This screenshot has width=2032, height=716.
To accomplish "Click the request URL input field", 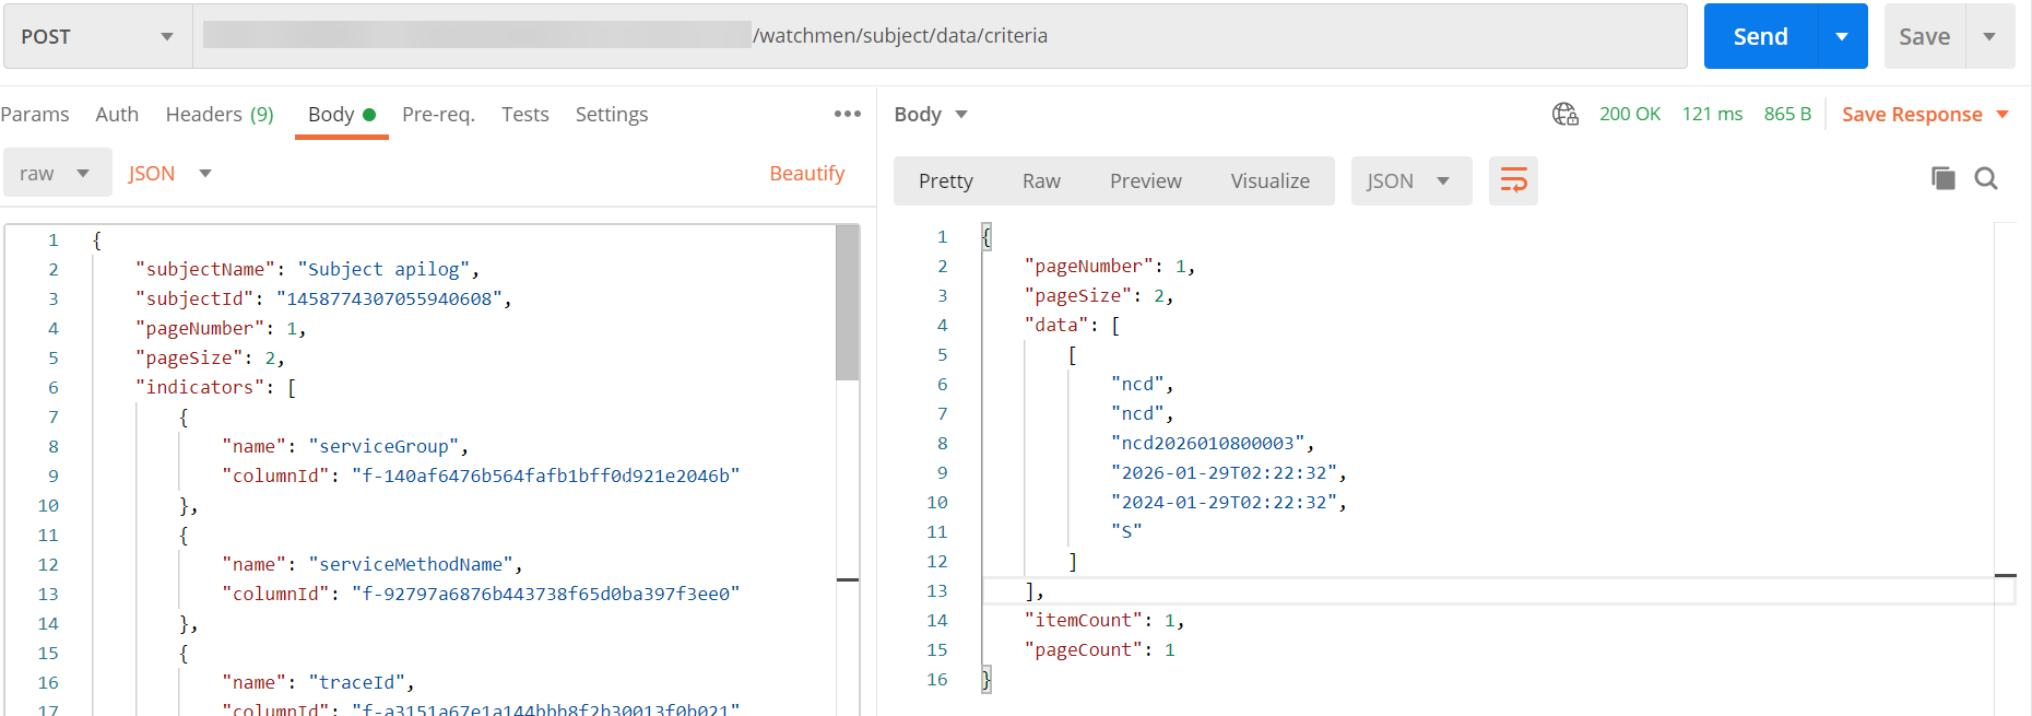I will click(x=940, y=36).
